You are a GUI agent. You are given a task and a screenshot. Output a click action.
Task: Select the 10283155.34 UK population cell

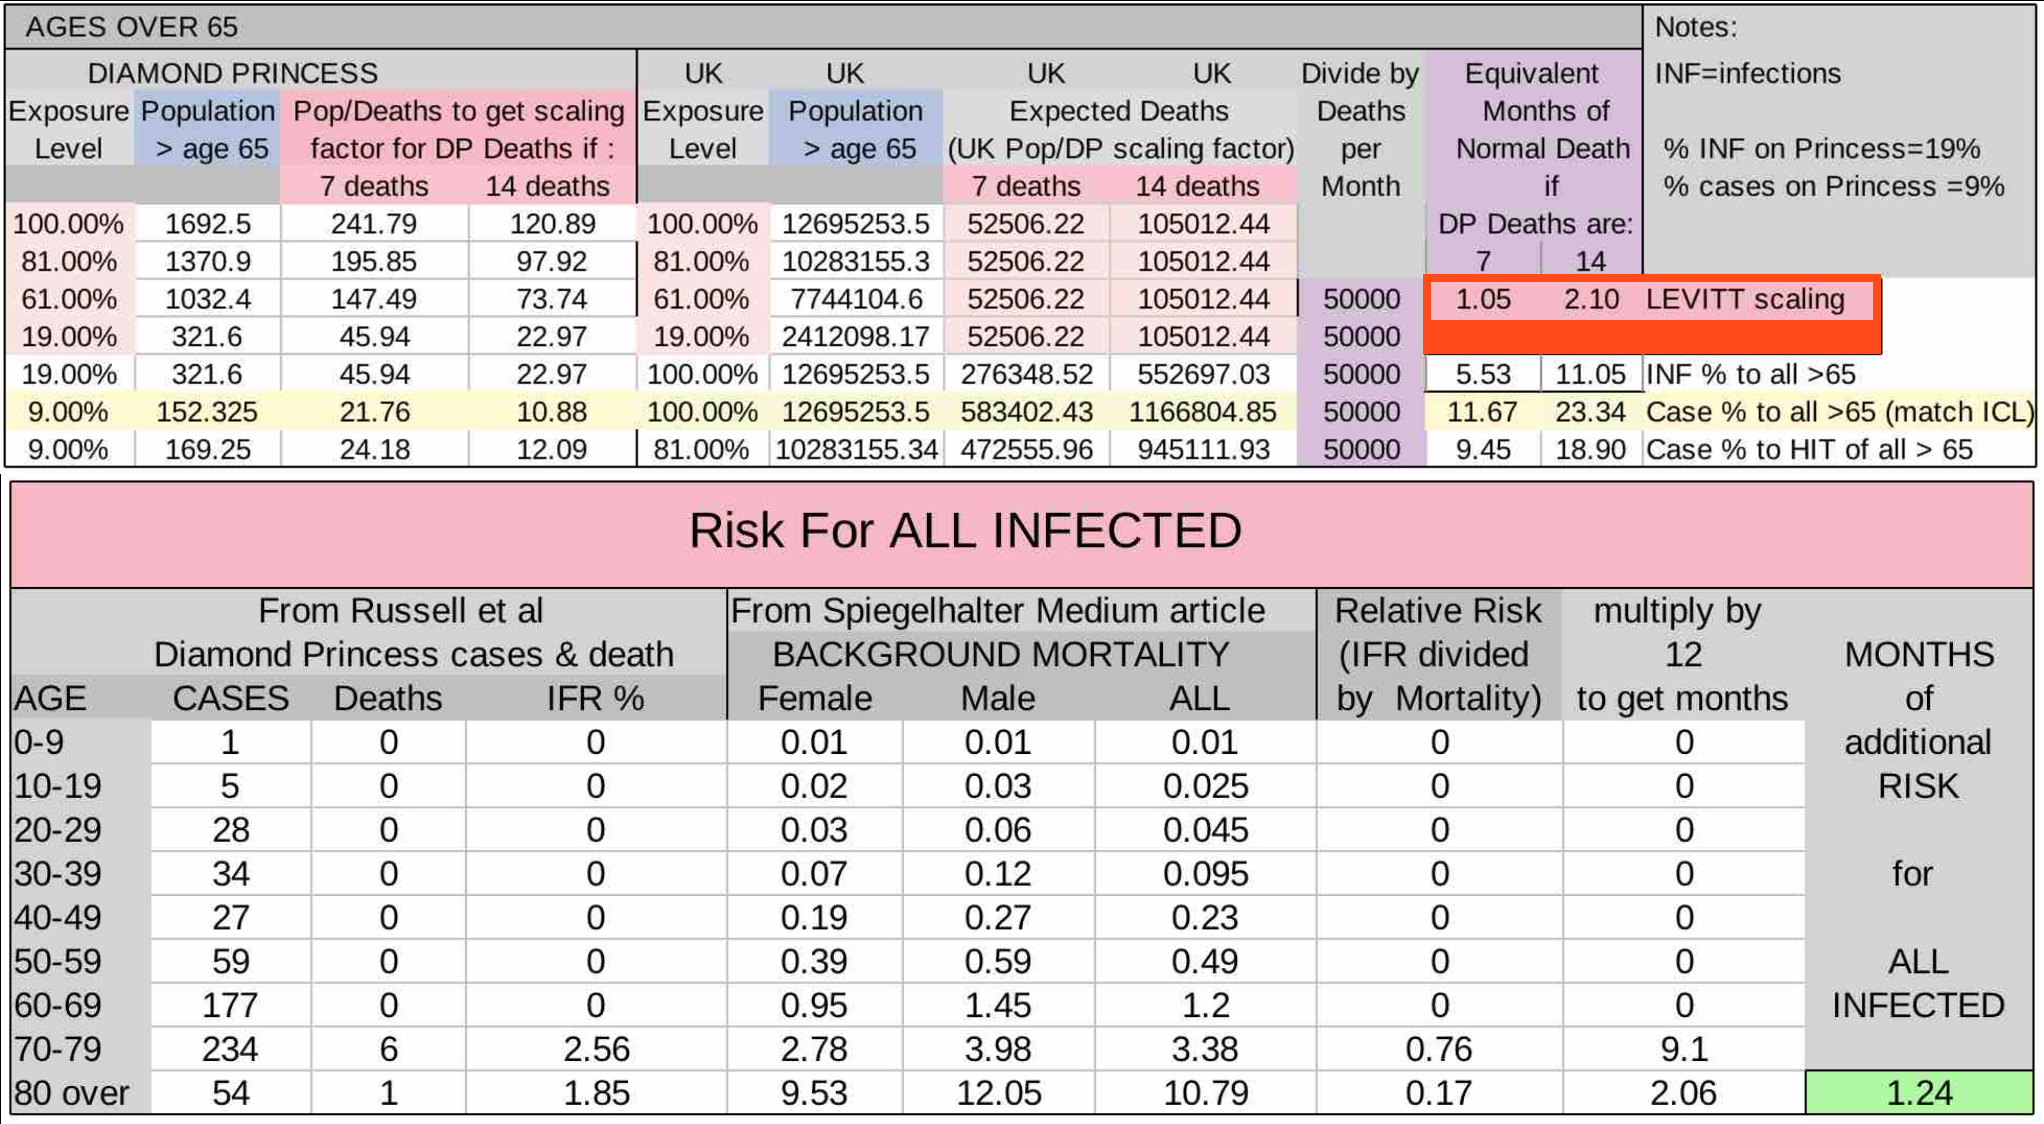tap(855, 449)
